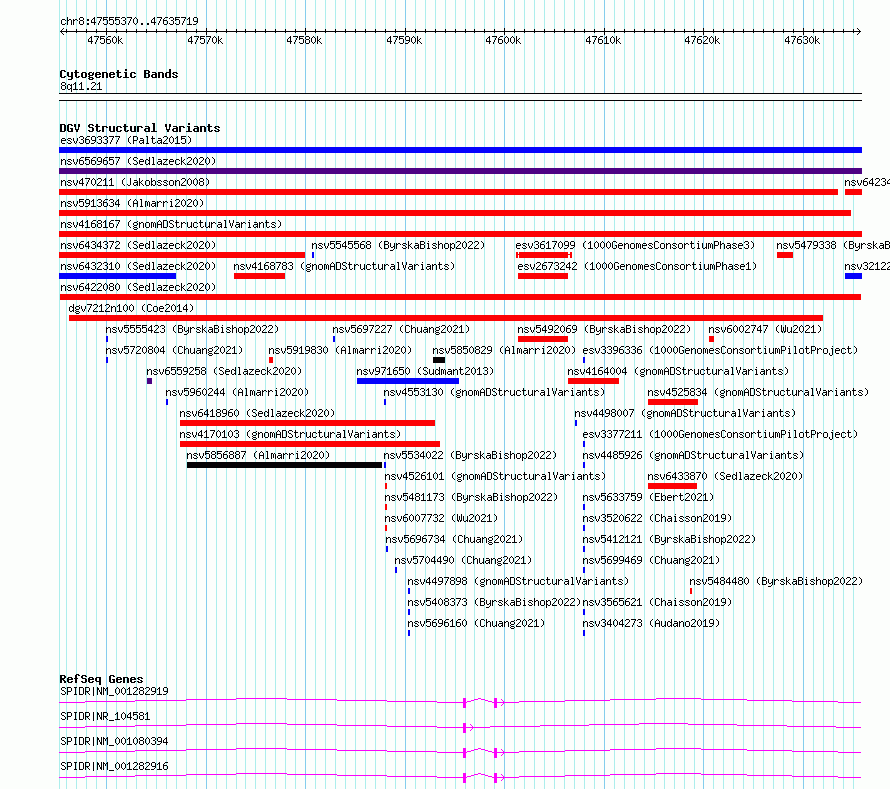Open nsv5720804 (Chuang2021) variant
This screenshot has width=890, height=789.
pyautogui.click(x=174, y=350)
